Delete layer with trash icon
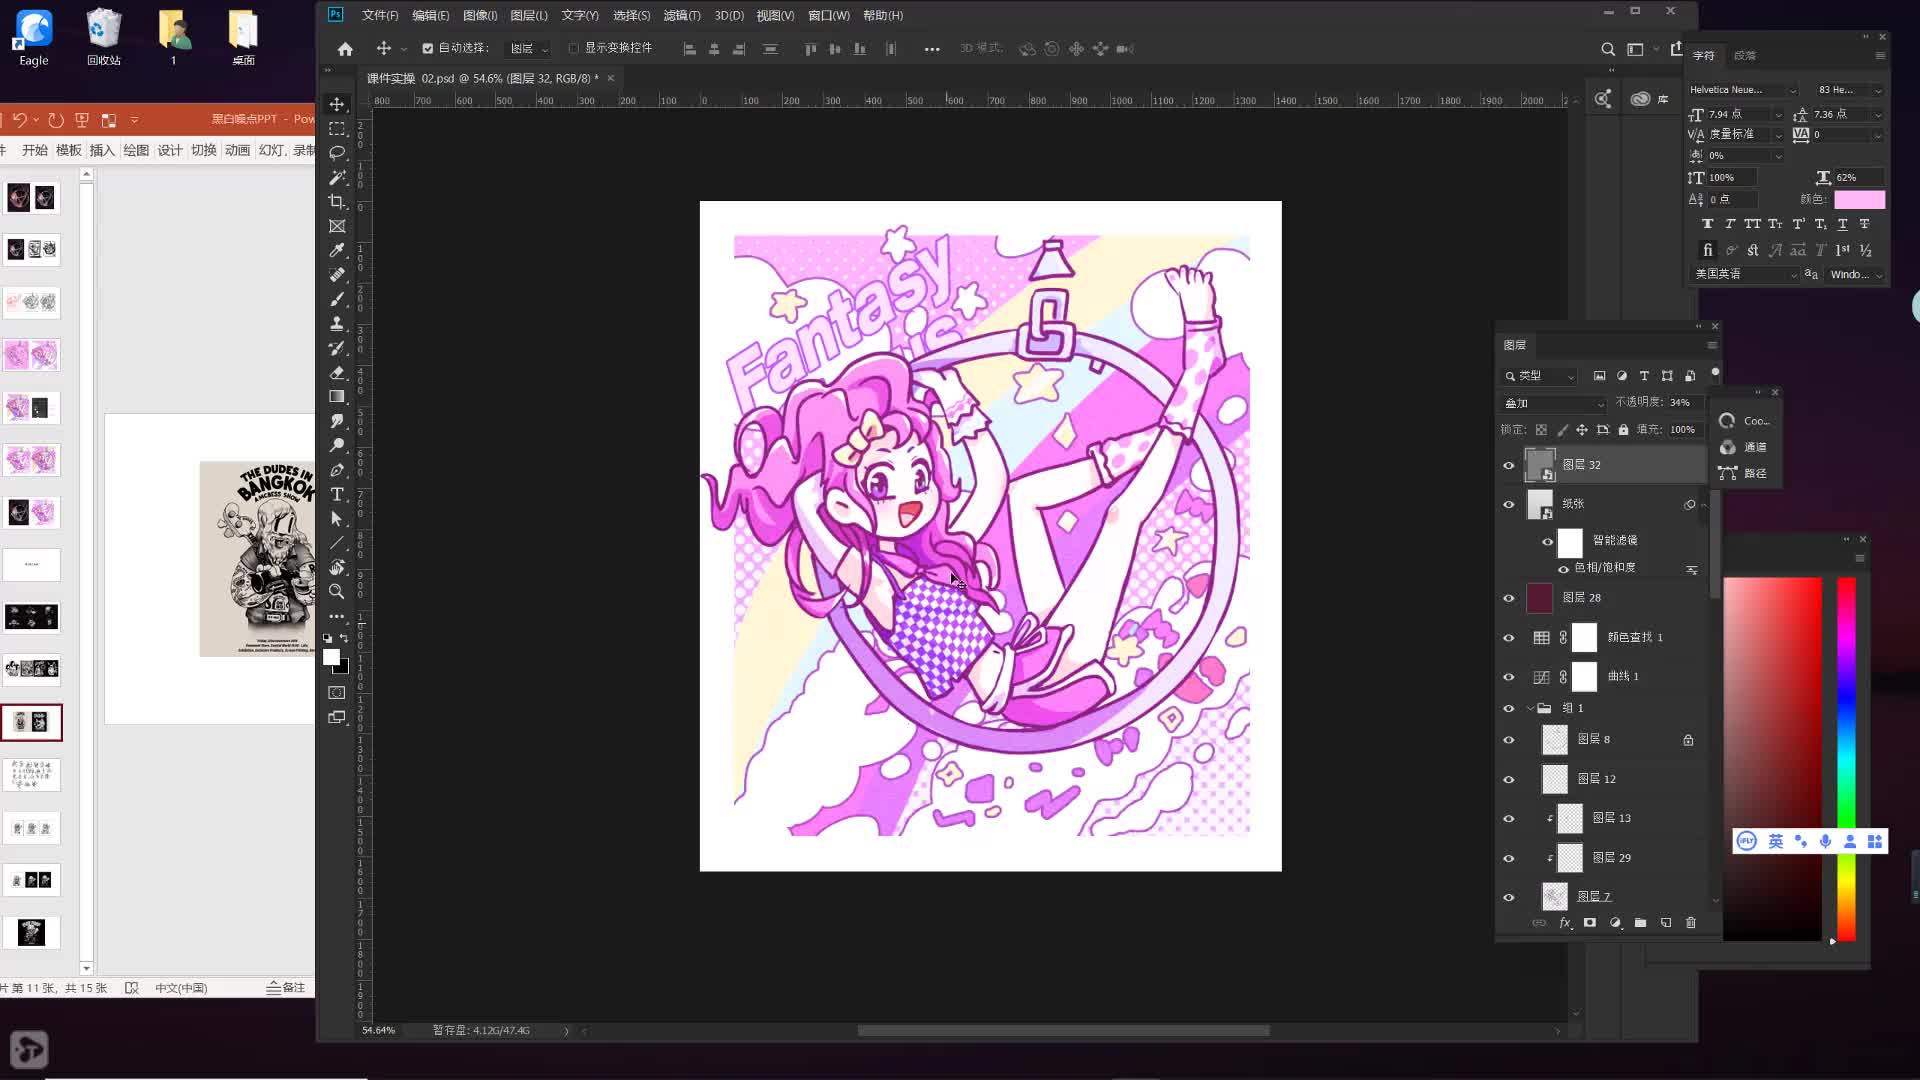Viewport: 1920px width, 1080px height. click(1691, 923)
